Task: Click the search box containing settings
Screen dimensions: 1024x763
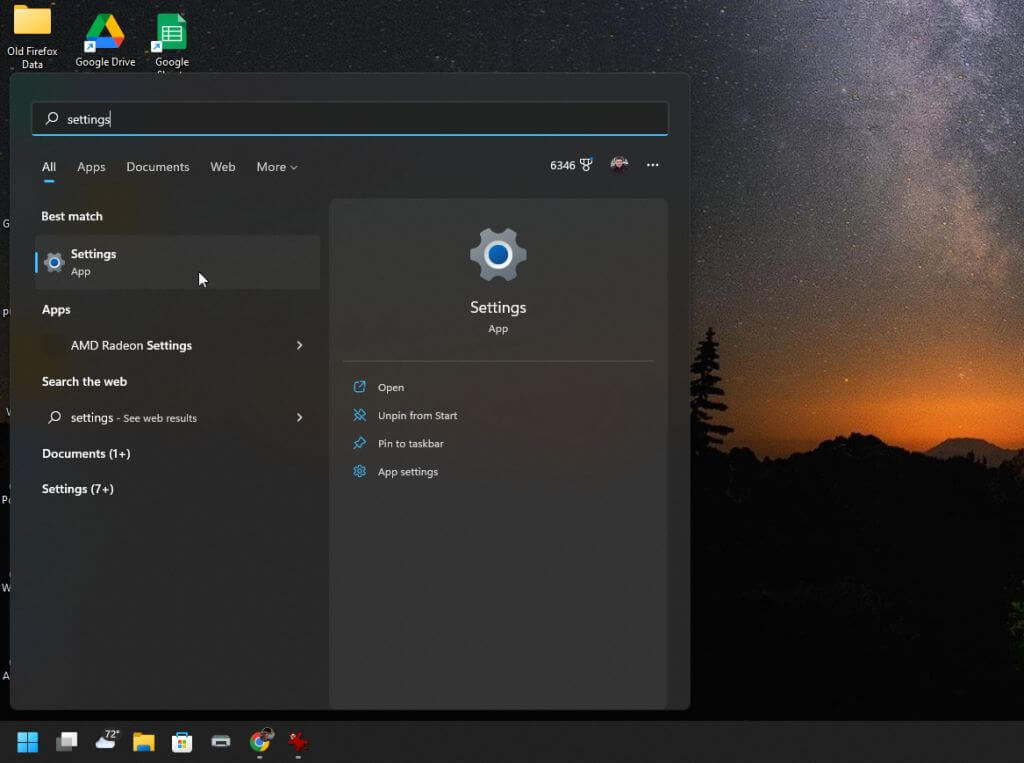Action: click(x=350, y=119)
